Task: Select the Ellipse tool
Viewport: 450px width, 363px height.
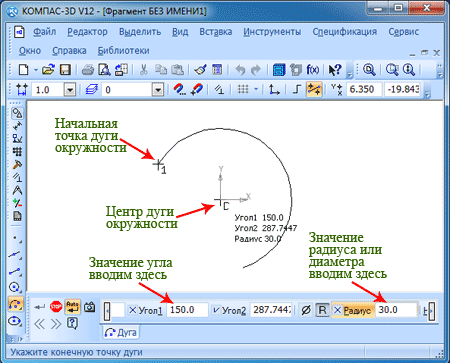Action: [15, 321]
